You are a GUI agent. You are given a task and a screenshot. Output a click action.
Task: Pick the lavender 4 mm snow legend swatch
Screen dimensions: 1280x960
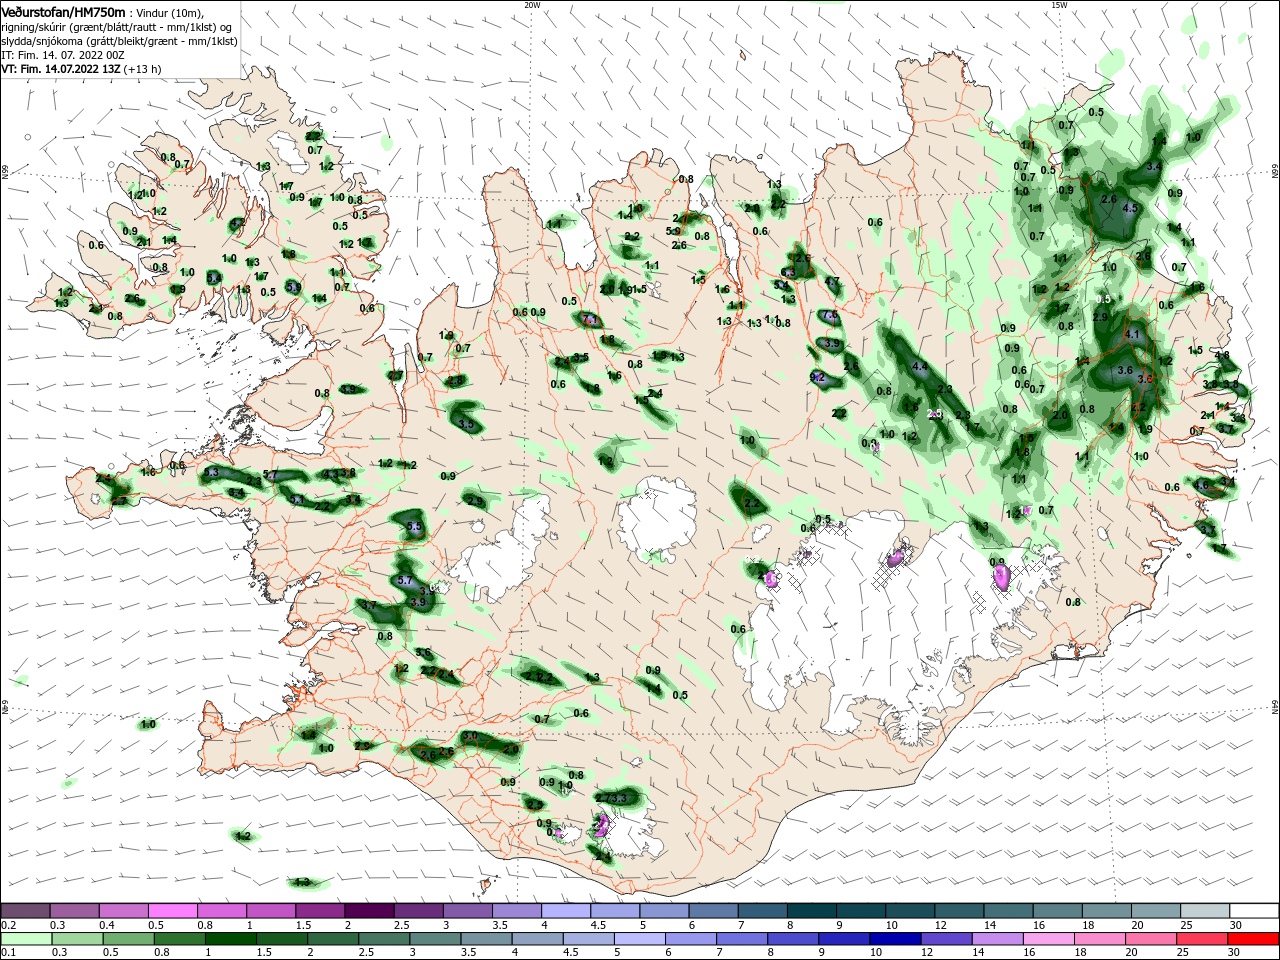click(x=566, y=910)
